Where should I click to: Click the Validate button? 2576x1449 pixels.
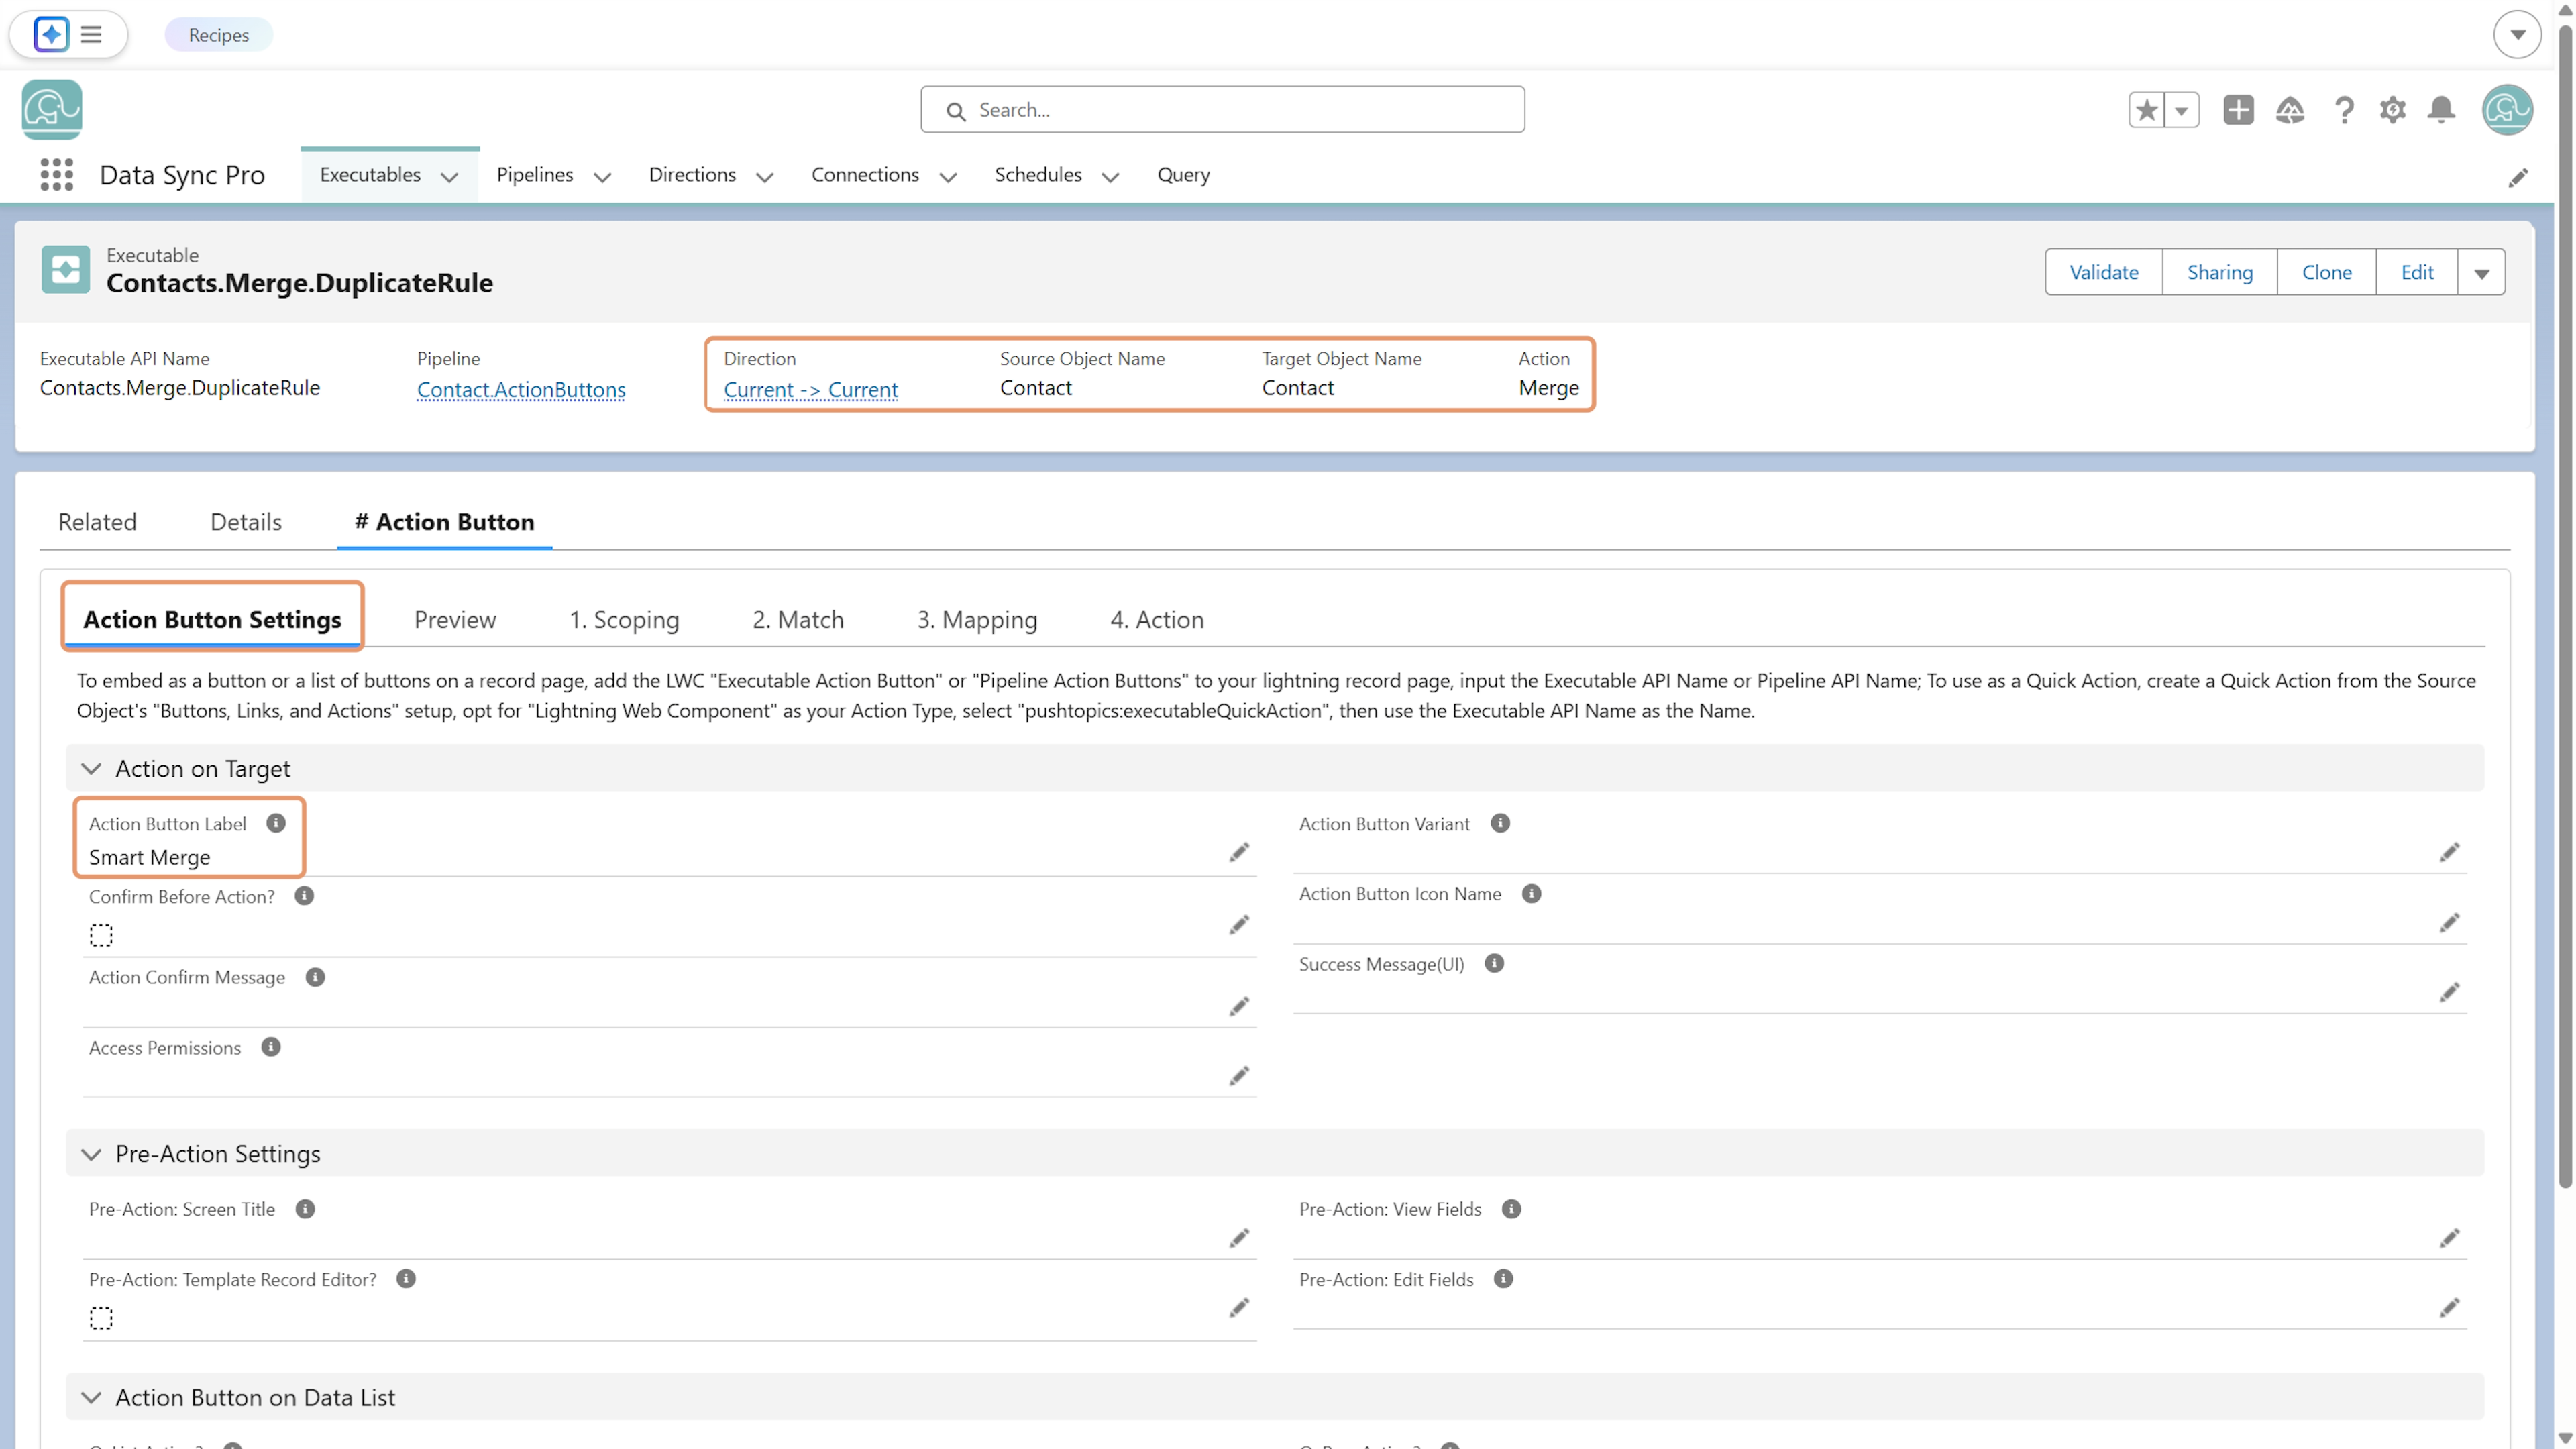pyautogui.click(x=2103, y=273)
